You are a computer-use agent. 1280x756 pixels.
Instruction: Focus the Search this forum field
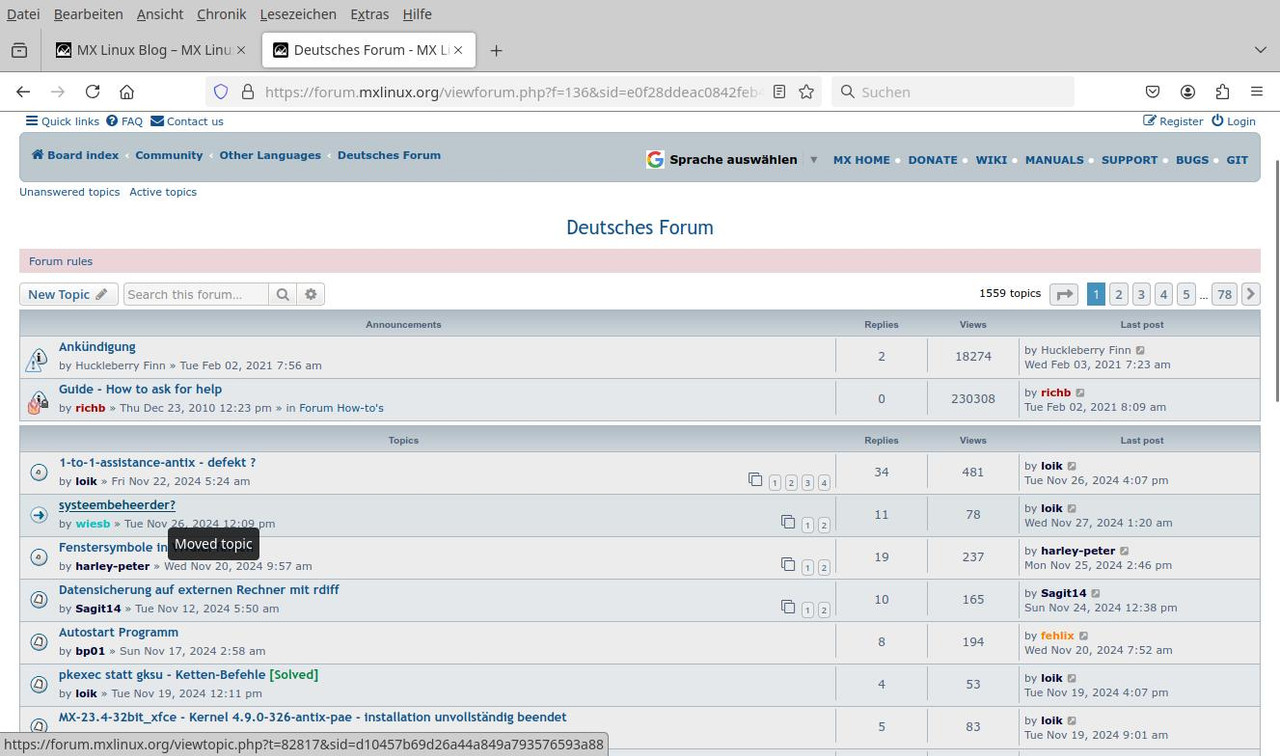click(x=196, y=294)
